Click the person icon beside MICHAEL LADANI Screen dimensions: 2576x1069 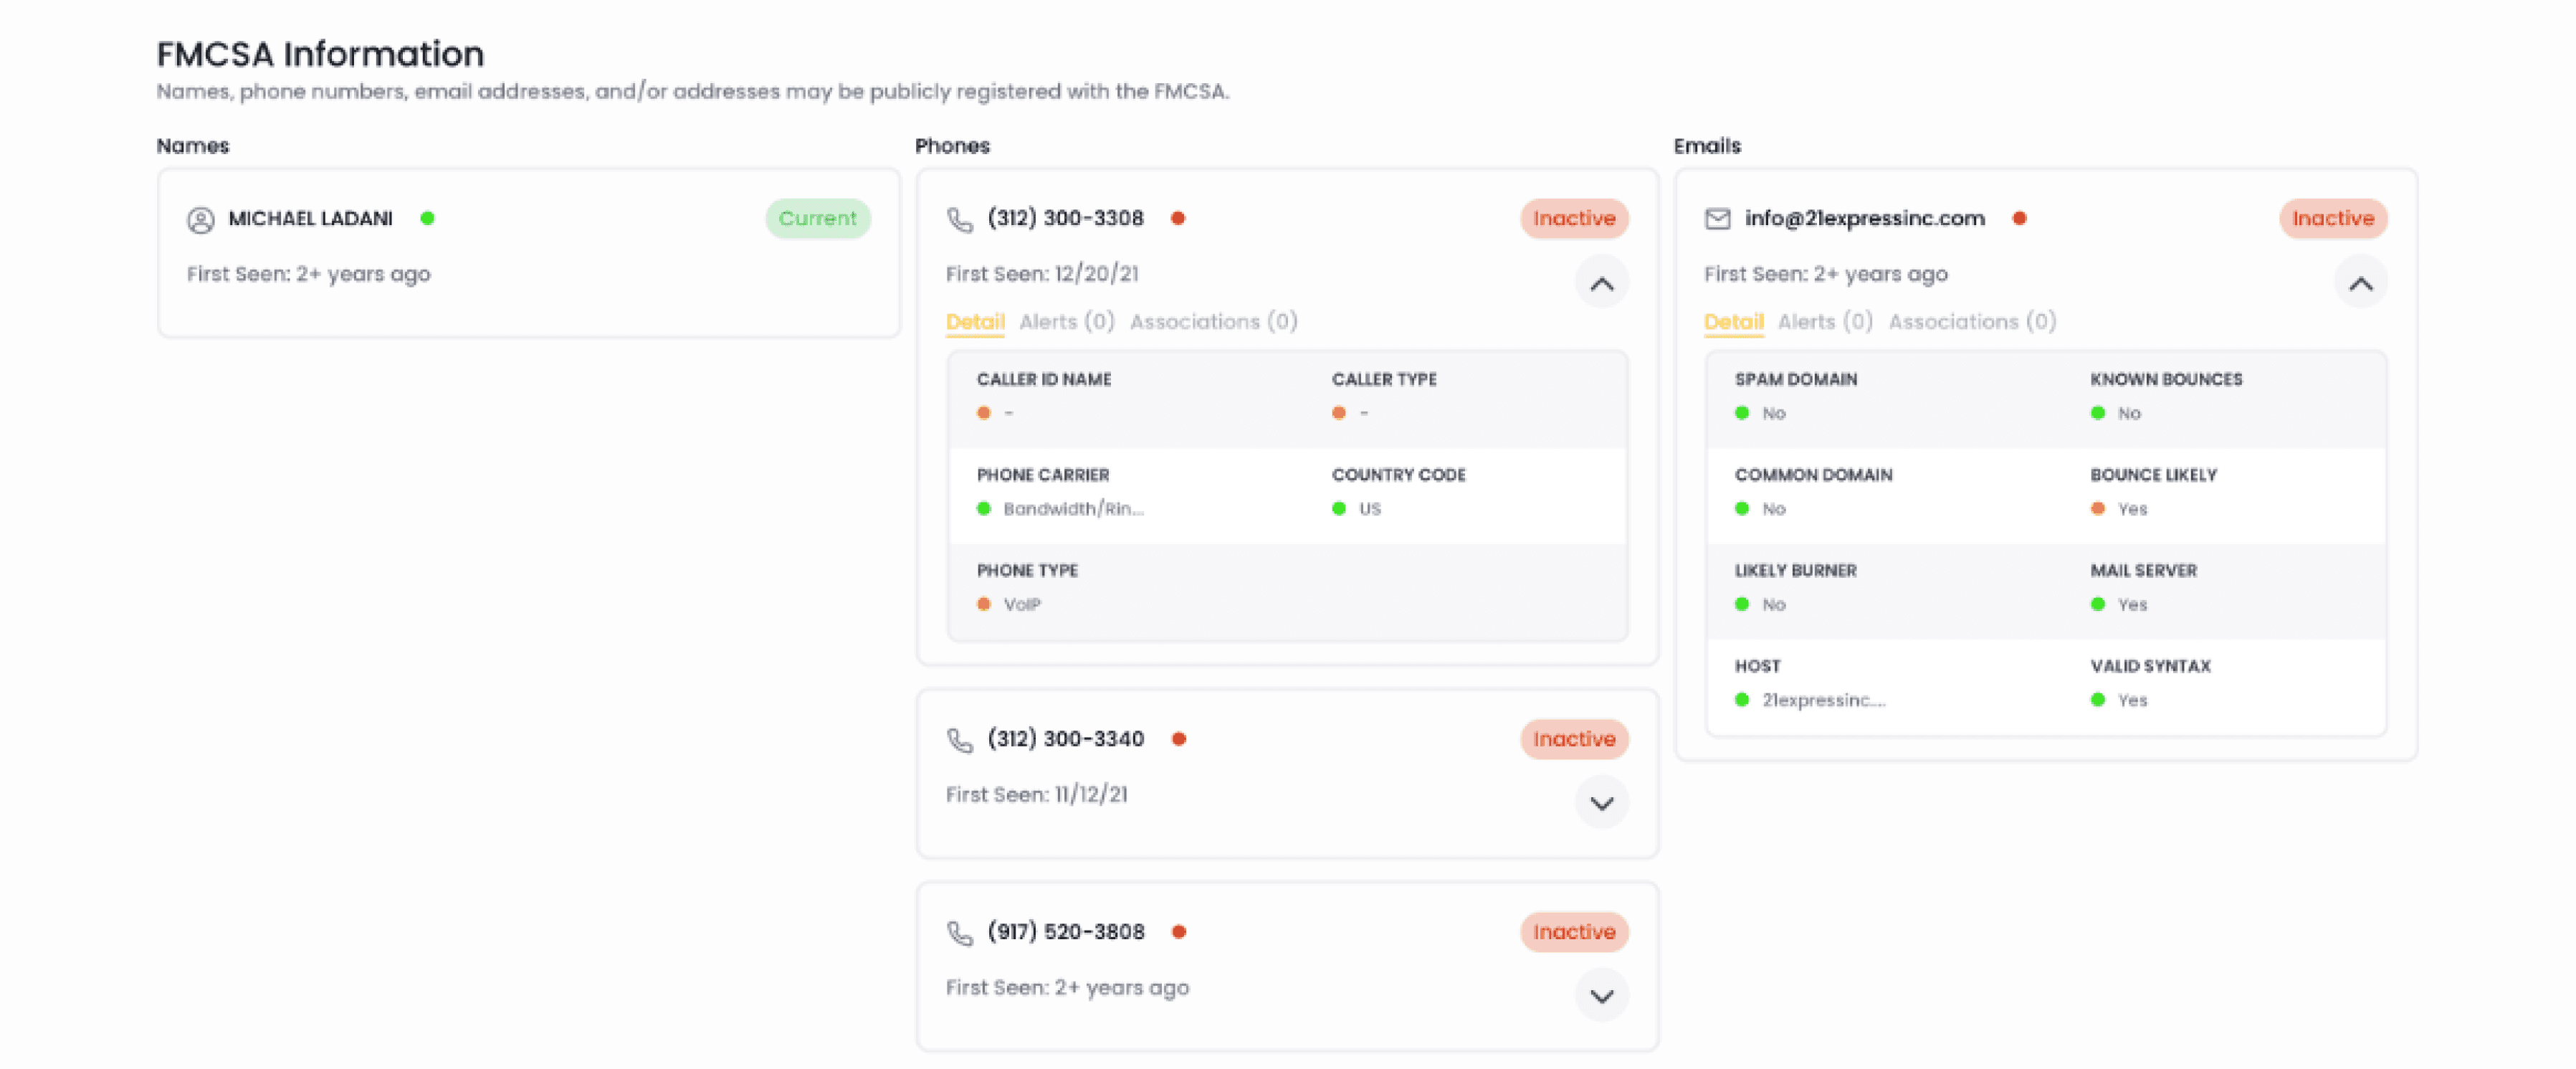pyautogui.click(x=201, y=219)
